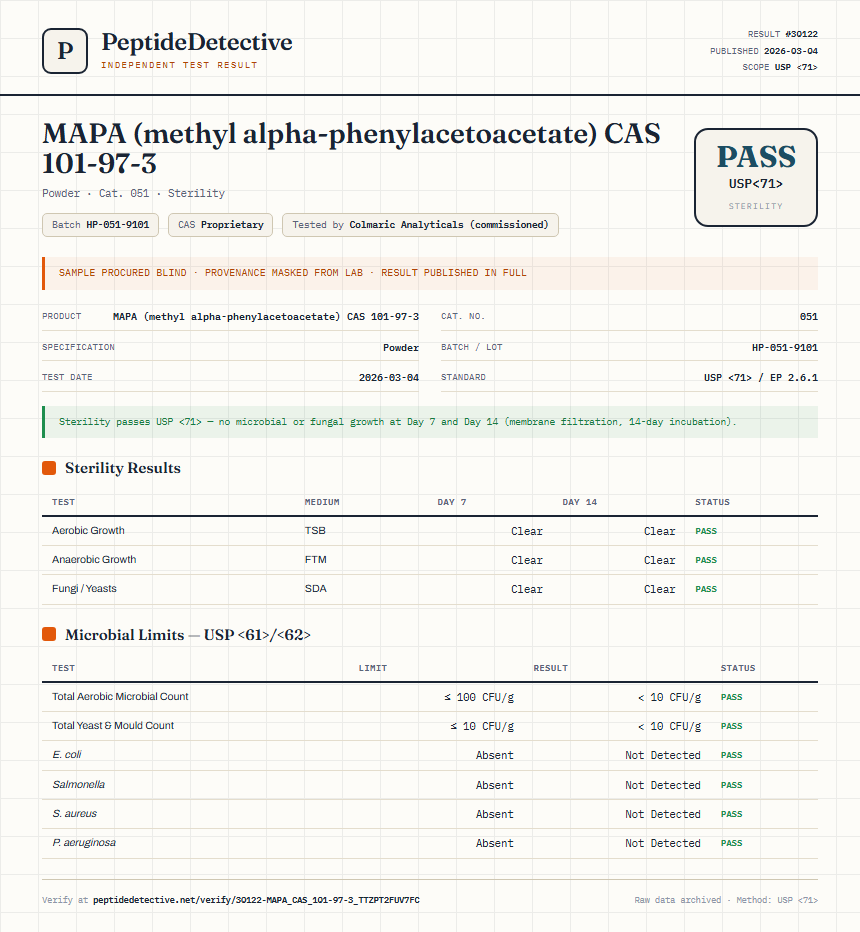Screen dimensions: 860x932
Task: Click the FTM medium cell
Action: coord(316,560)
